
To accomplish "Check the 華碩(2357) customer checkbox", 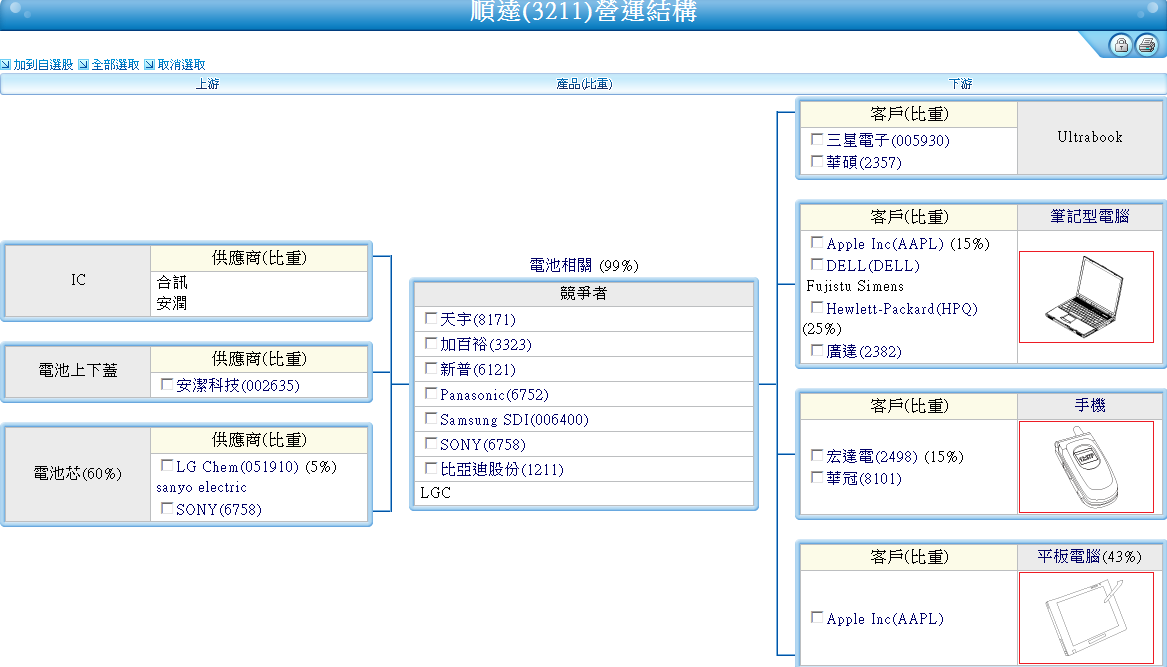I will pos(816,161).
